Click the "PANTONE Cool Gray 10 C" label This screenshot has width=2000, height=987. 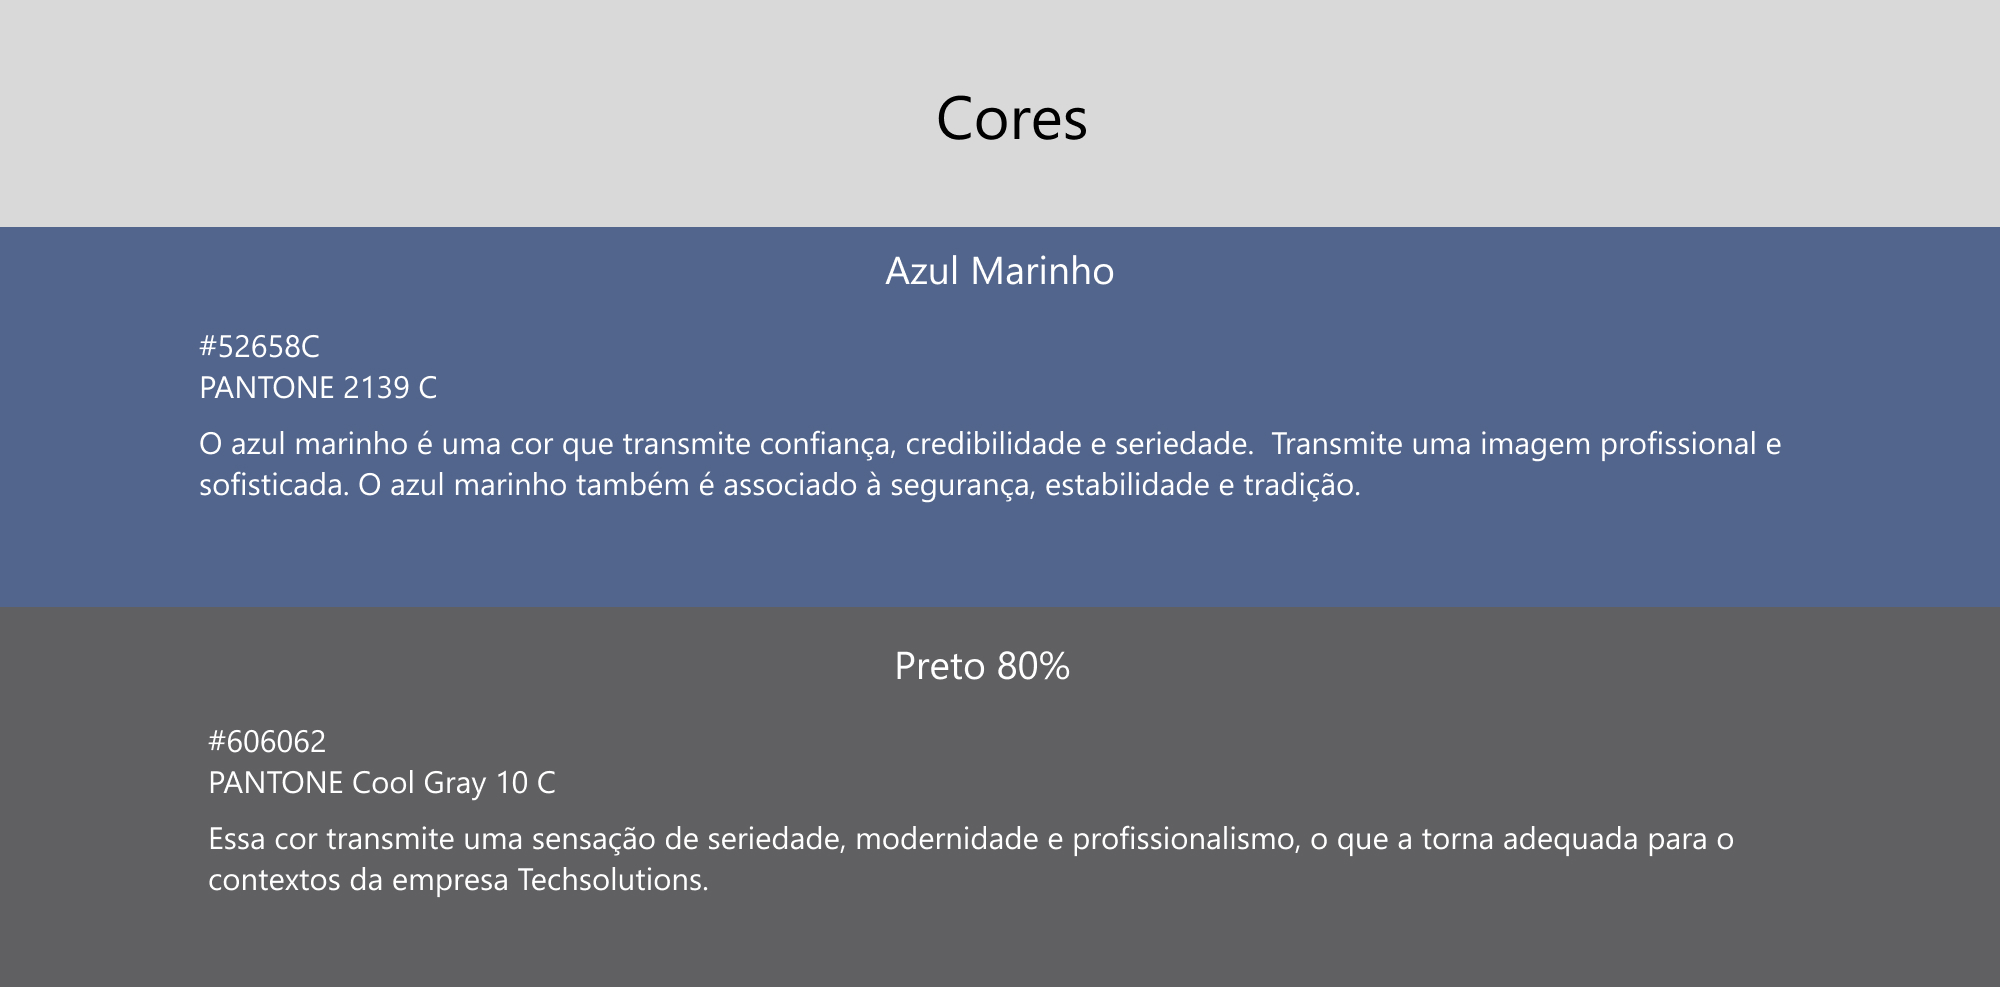coord(381,783)
